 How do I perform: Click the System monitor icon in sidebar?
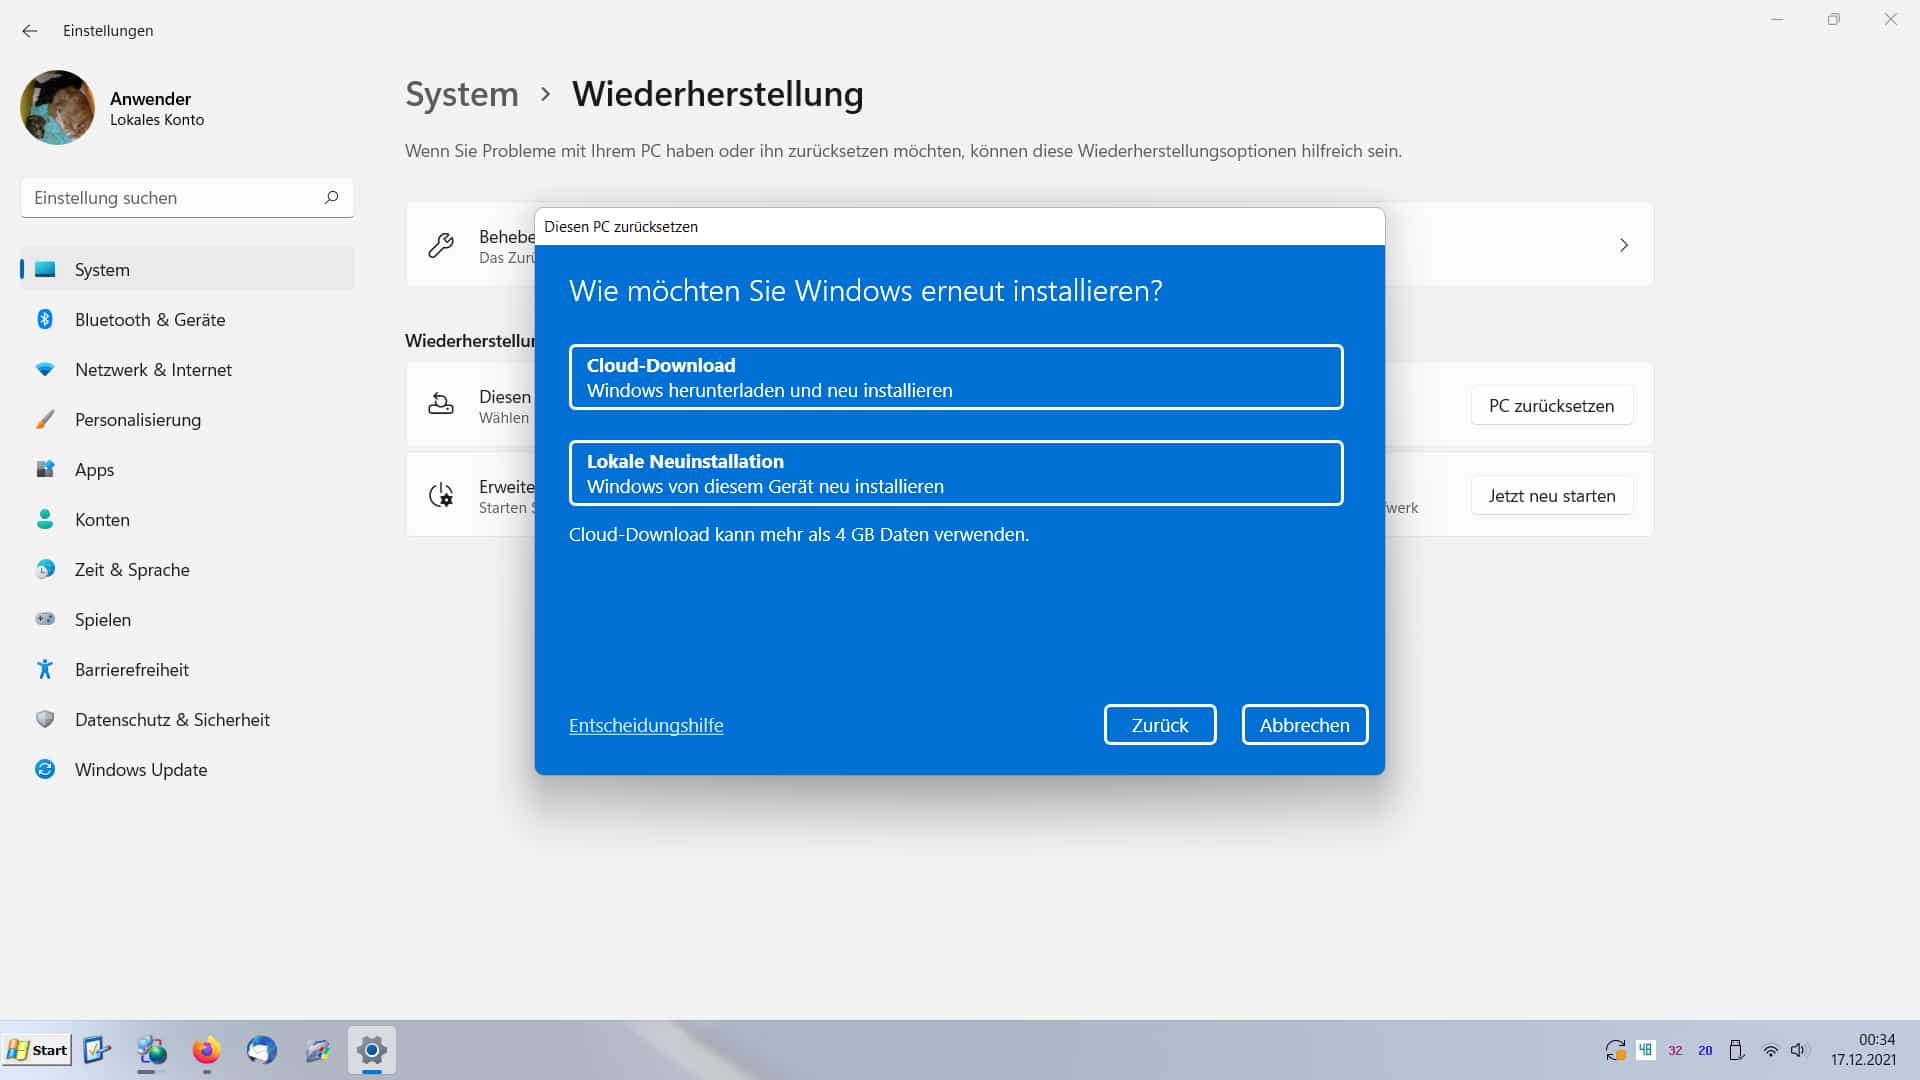tap(45, 269)
